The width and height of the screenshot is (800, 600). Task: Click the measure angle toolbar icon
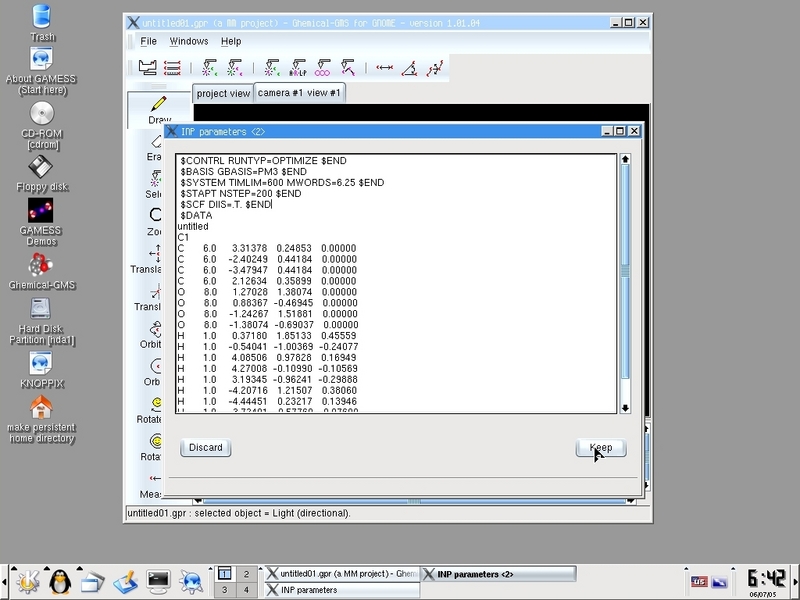pos(410,68)
